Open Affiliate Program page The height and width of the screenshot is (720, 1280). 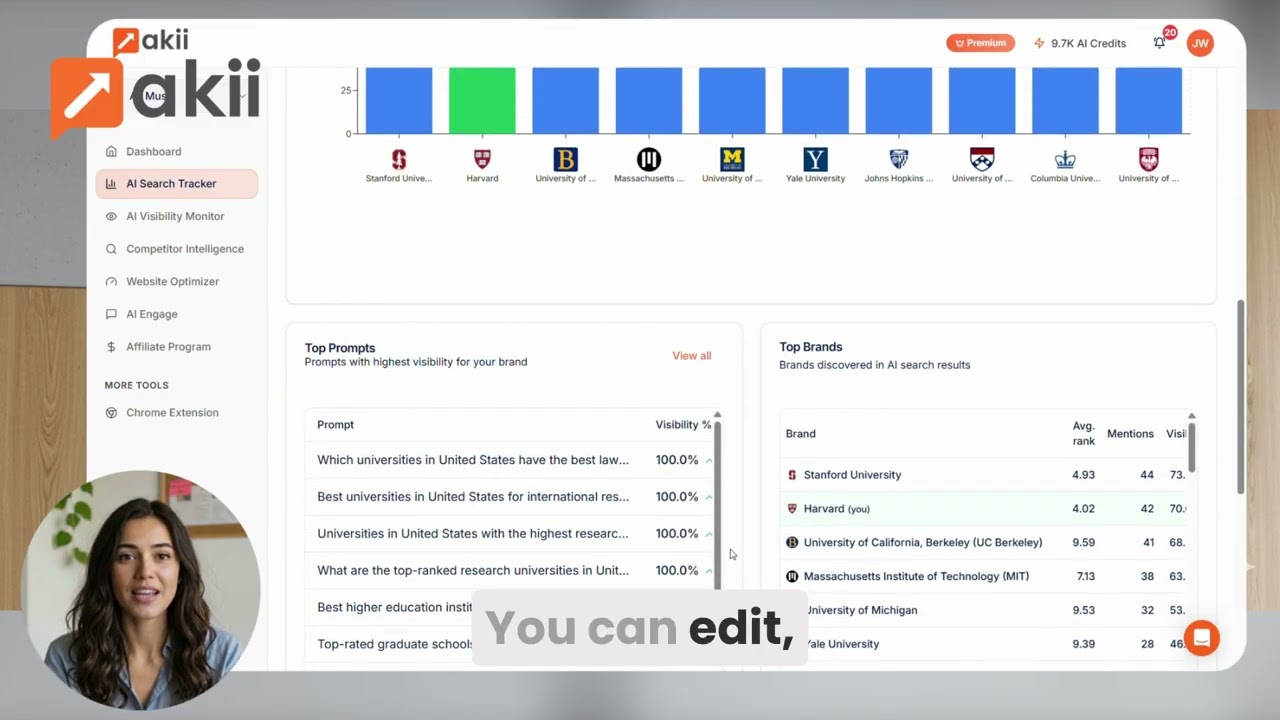coord(168,347)
